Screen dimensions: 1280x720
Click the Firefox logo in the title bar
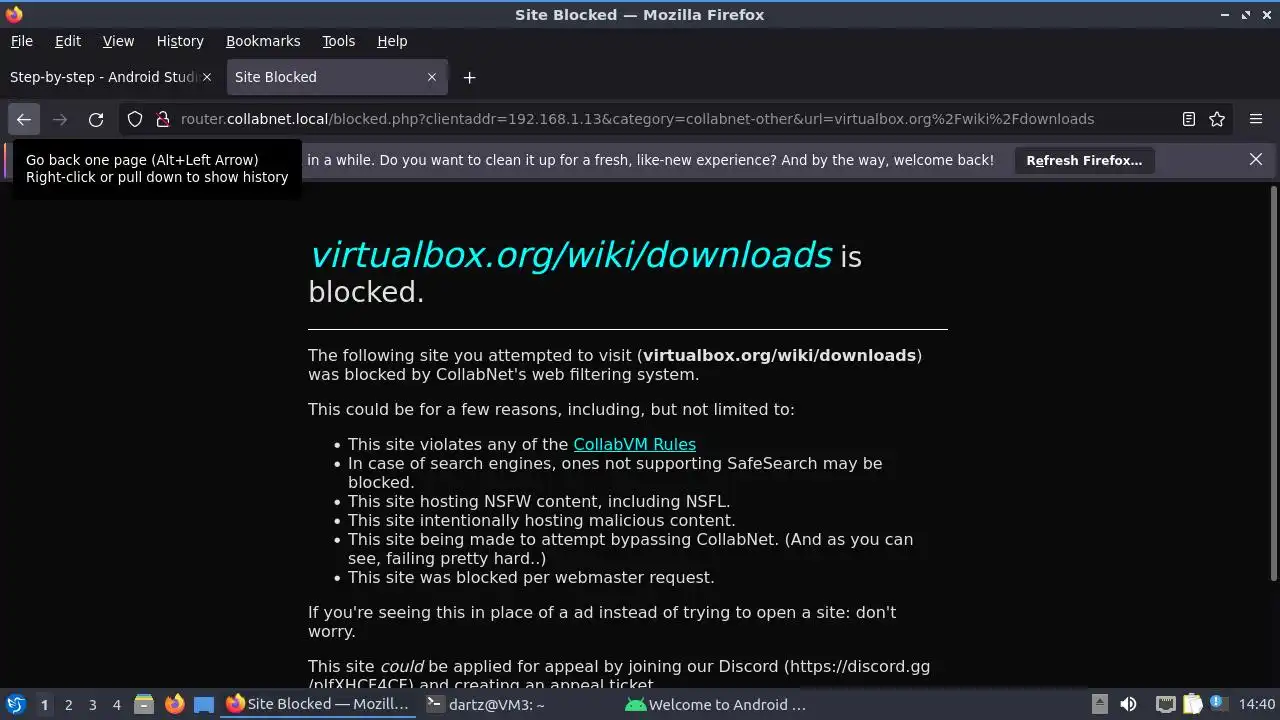pyautogui.click(x=14, y=14)
